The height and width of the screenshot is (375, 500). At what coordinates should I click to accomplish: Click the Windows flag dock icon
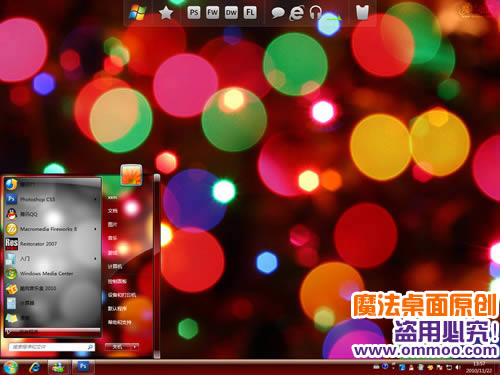(x=137, y=13)
